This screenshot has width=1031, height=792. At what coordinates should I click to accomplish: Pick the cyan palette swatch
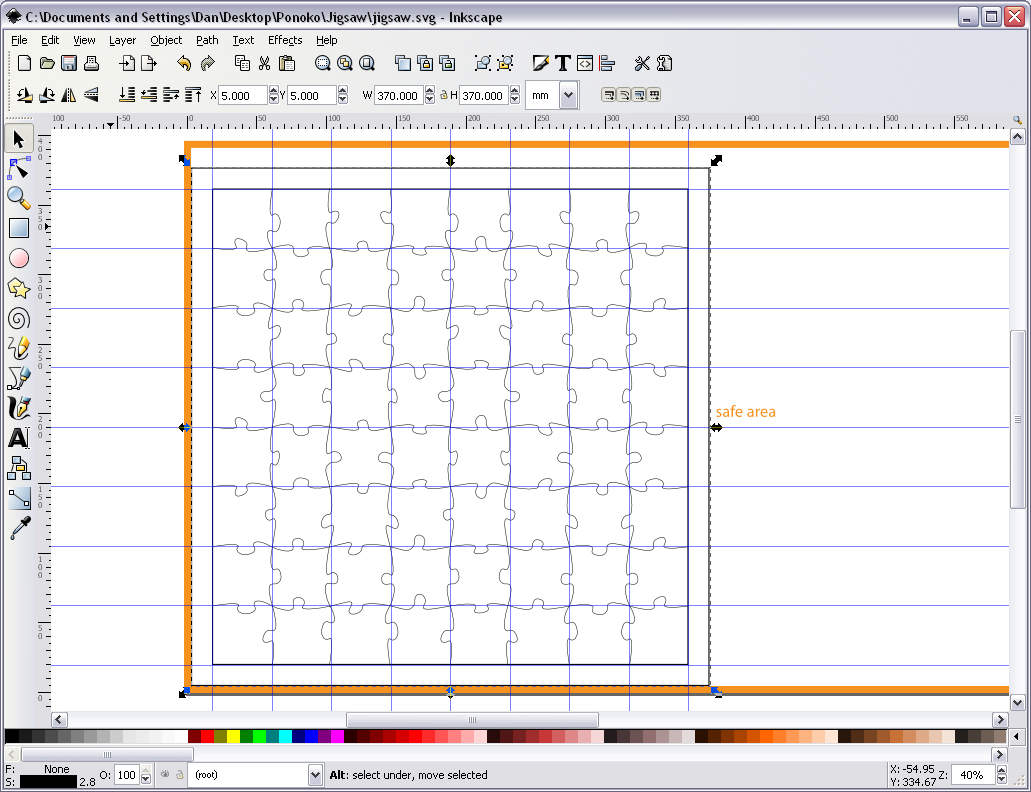tap(285, 736)
